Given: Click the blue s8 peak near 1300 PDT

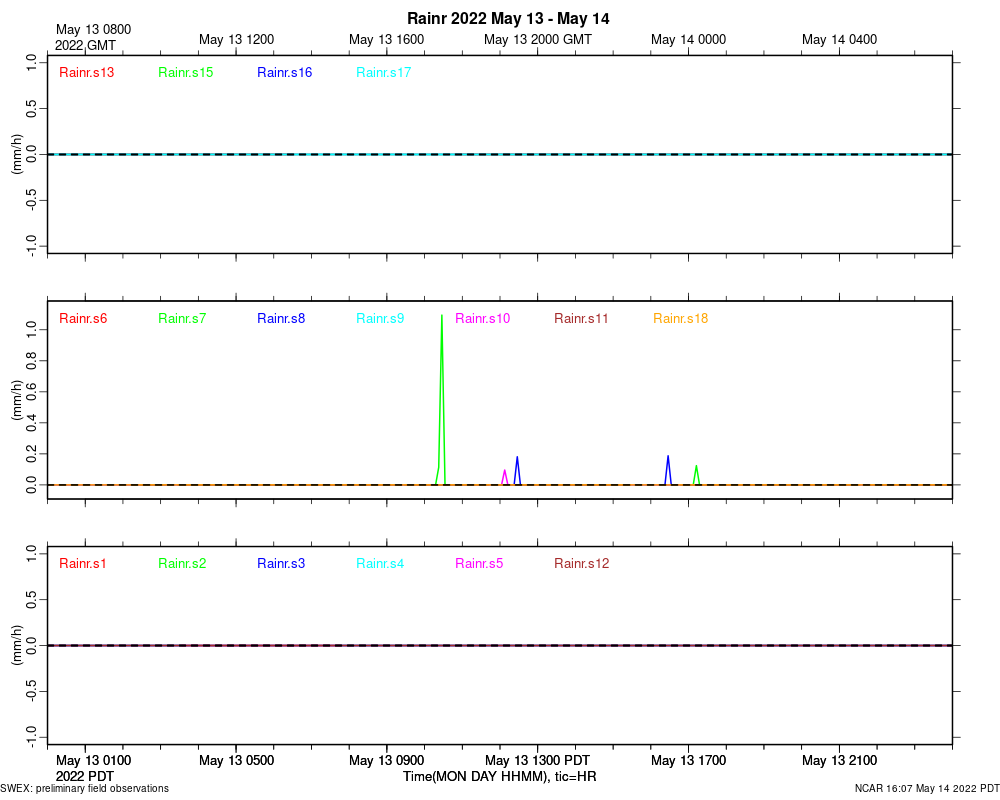Looking at the screenshot, I should pyautogui.click(x=517, y=471).
